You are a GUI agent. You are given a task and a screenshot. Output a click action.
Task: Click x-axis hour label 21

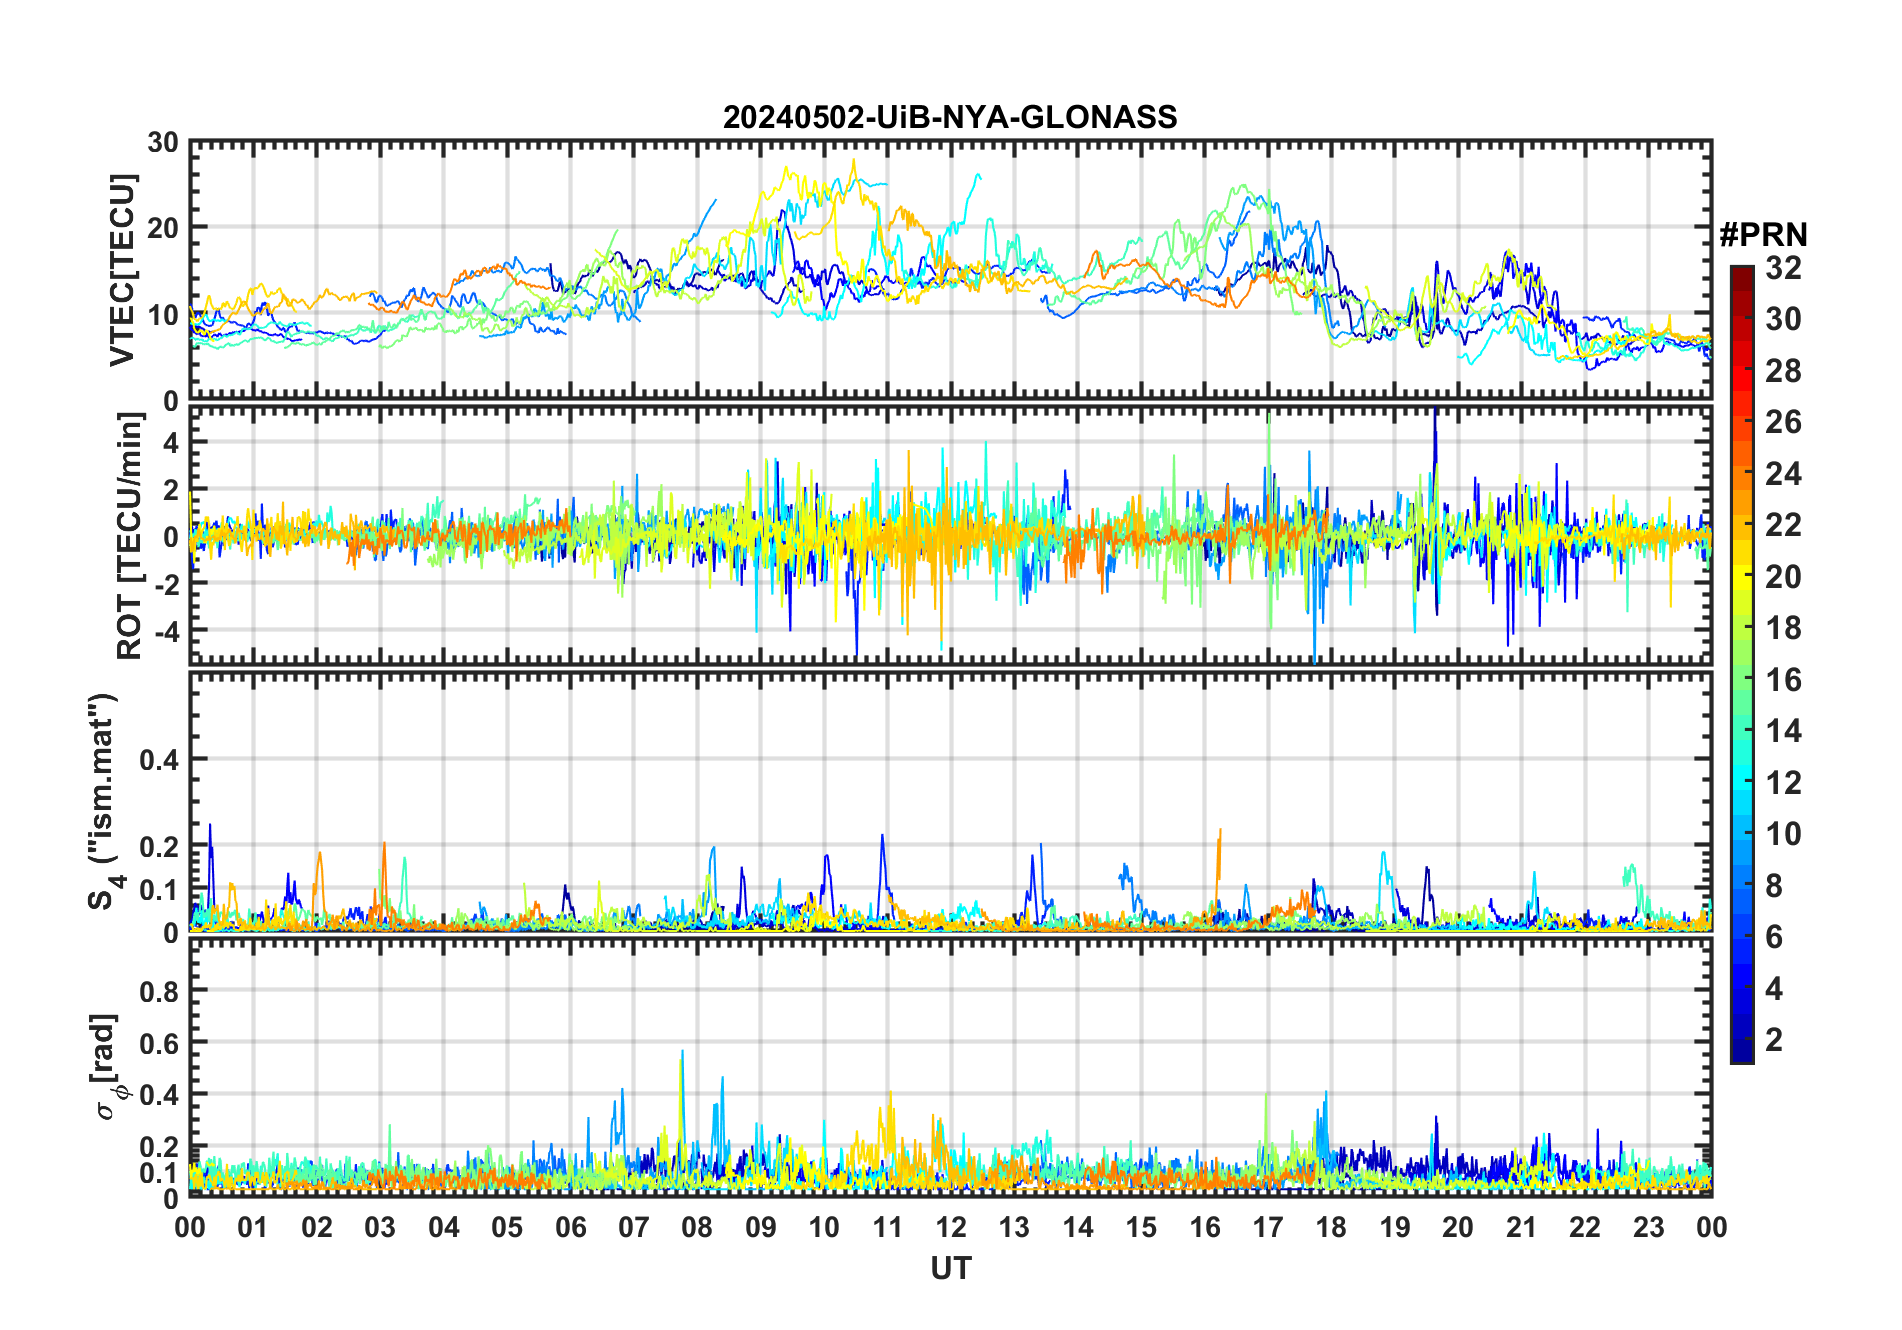(1521, 1227)
